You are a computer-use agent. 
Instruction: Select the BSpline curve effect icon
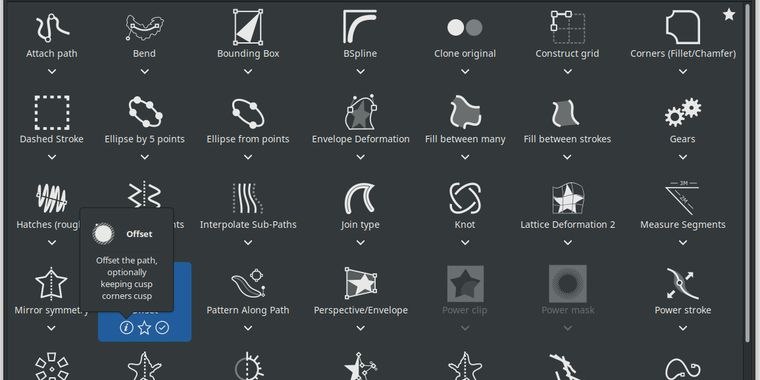tap(360, 28)
